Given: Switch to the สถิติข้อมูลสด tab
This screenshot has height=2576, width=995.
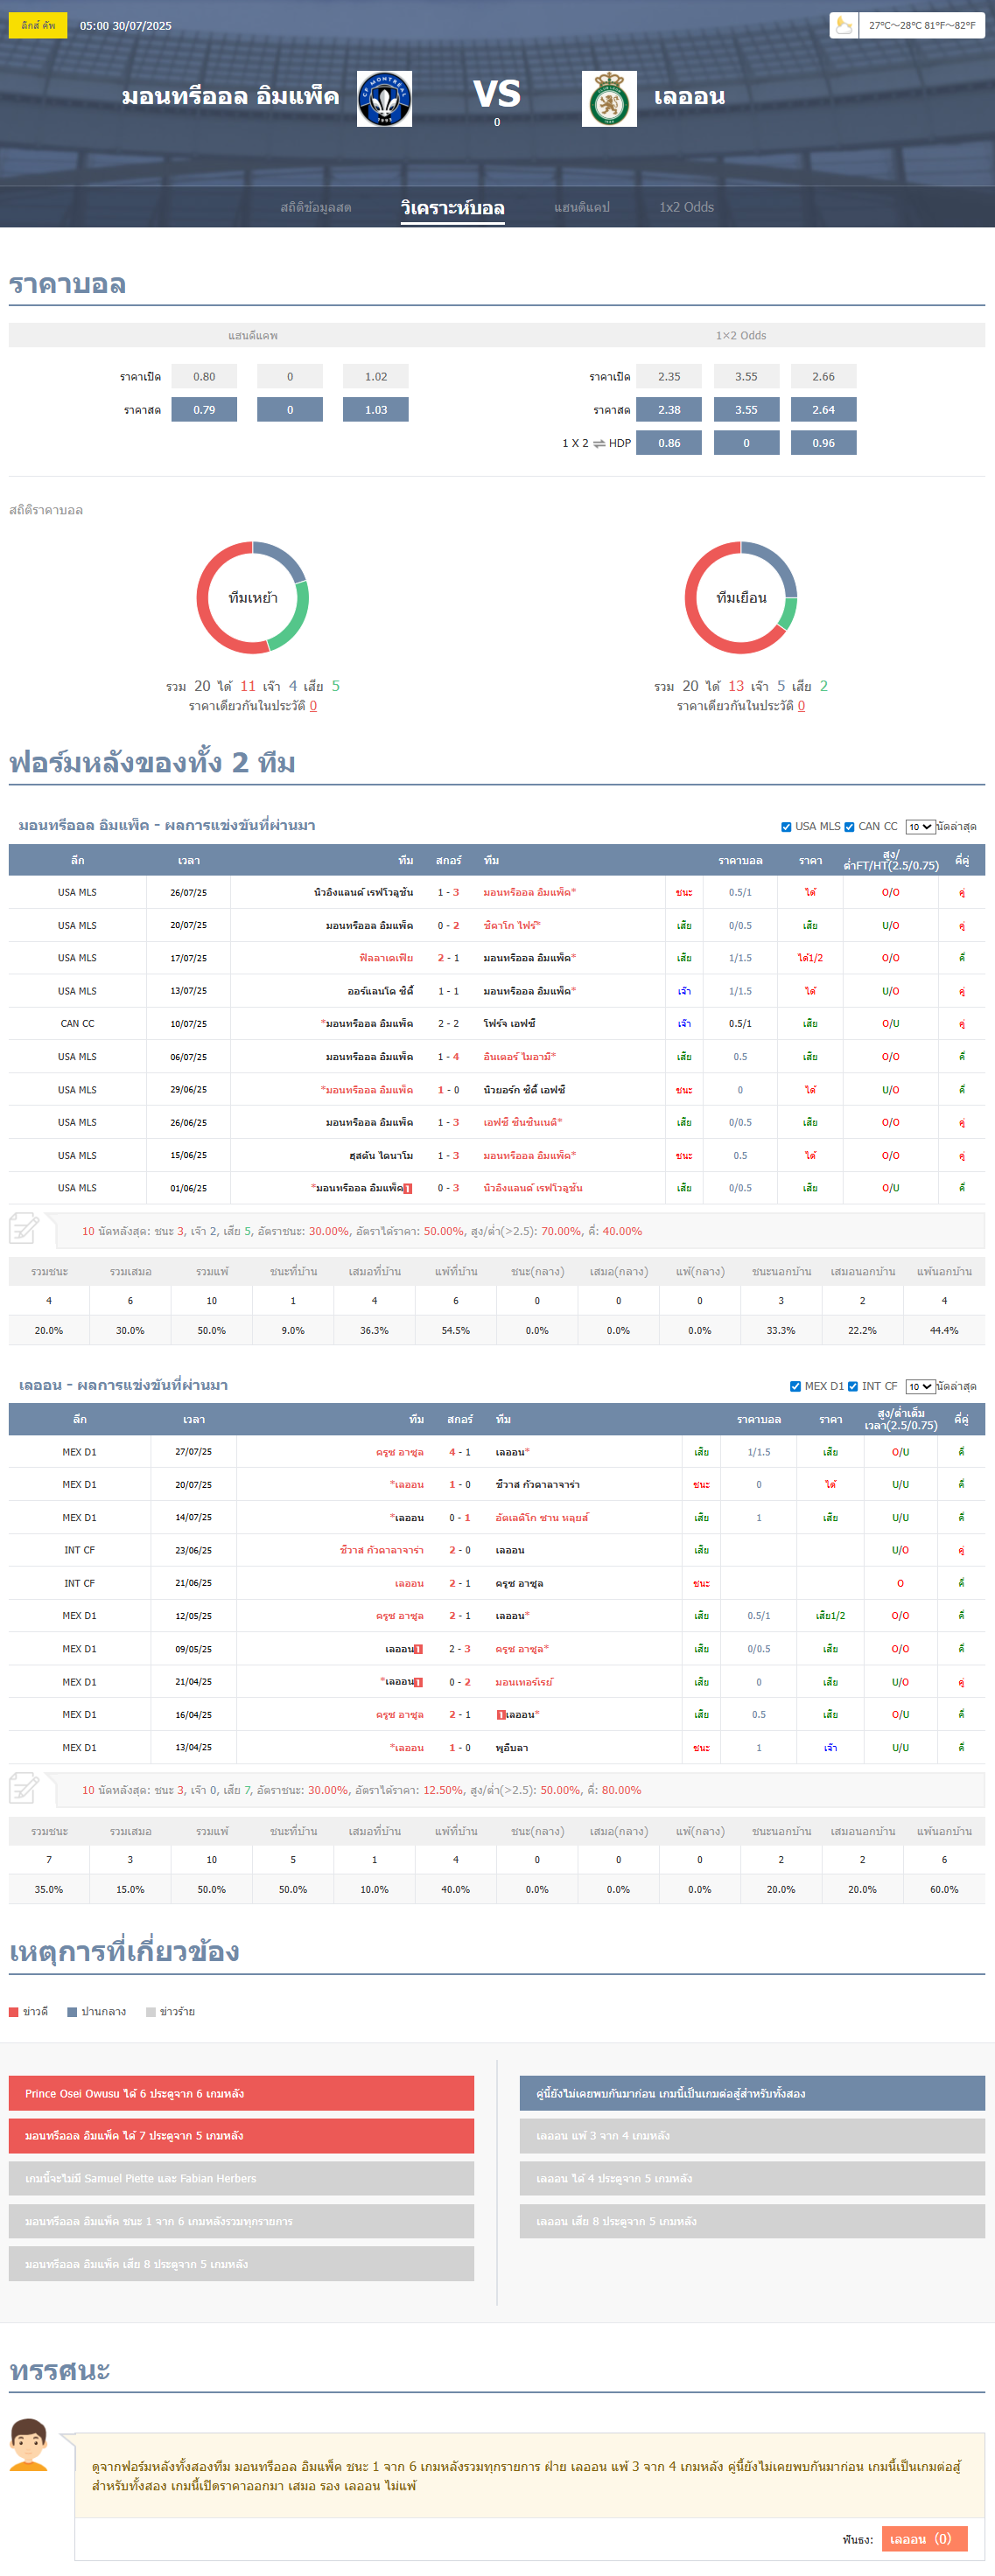Looking at the screenshot, I should click(315, 207).
